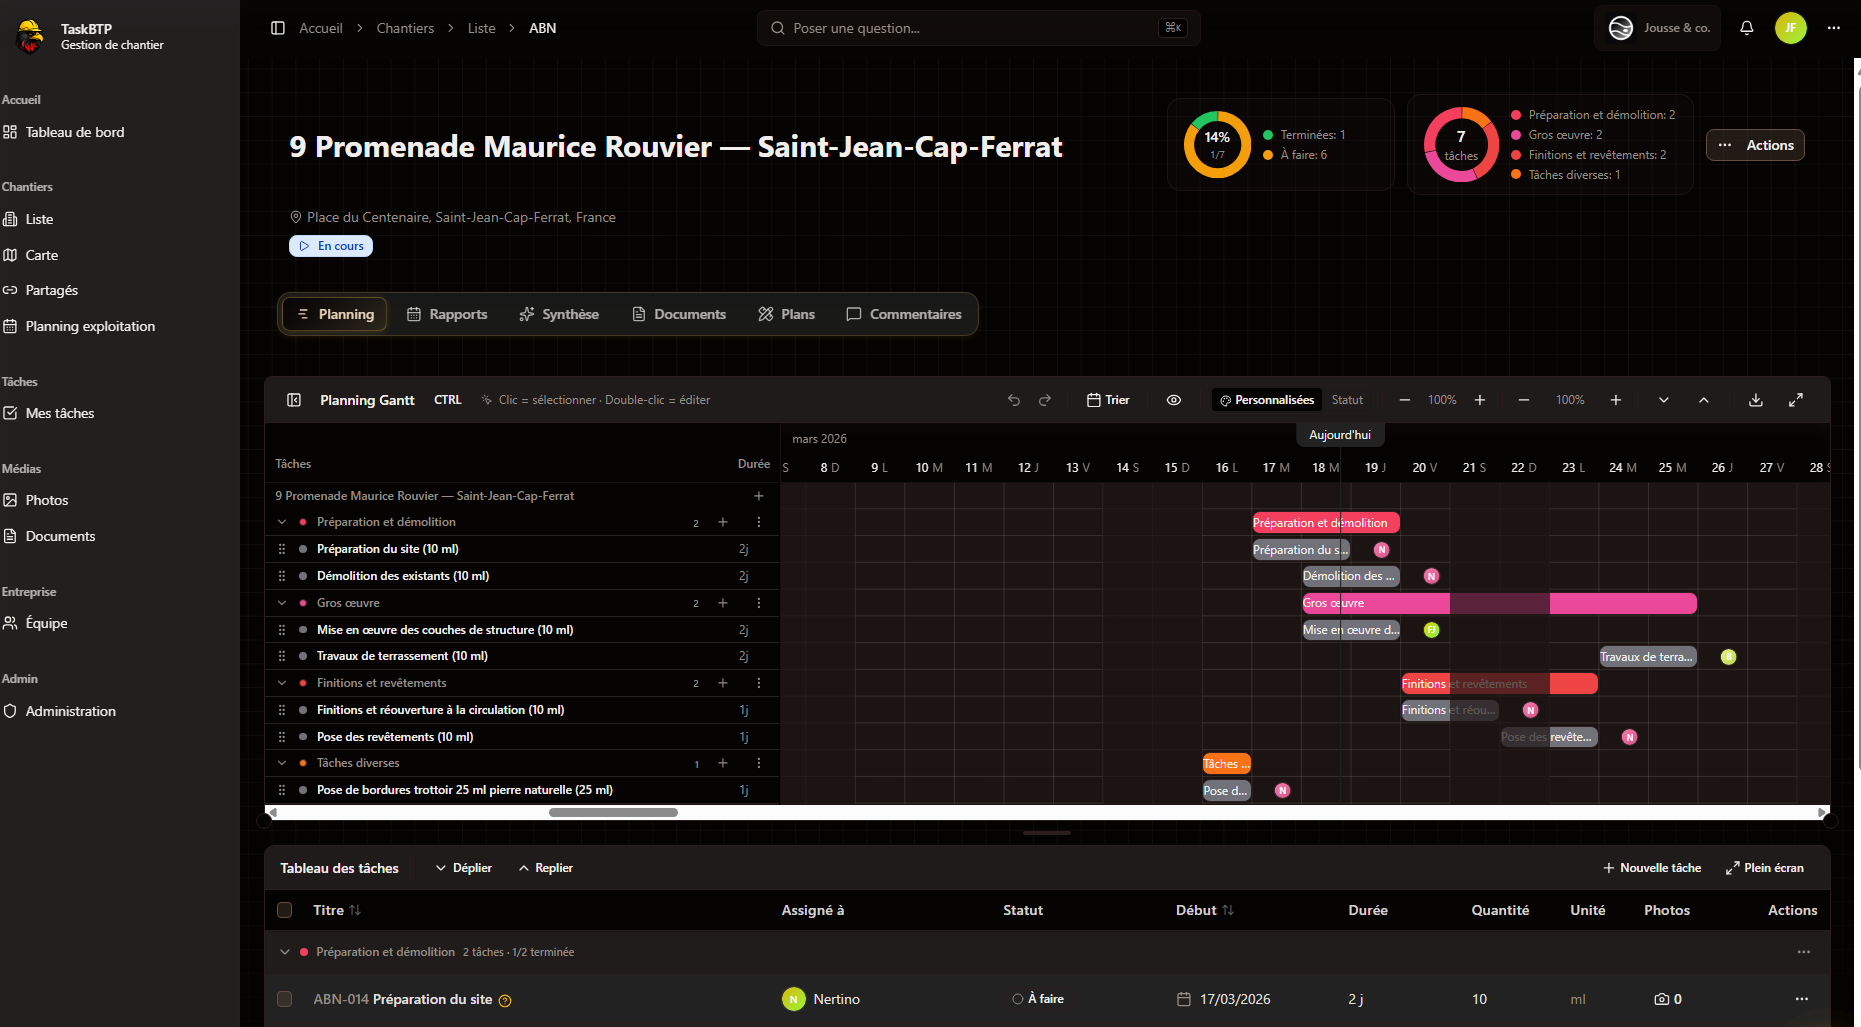Image resolution: width=1861 pixels, height=1027 pixels.
Task: Collapse Préparation et démolition table group
Action: click(285, 952)
